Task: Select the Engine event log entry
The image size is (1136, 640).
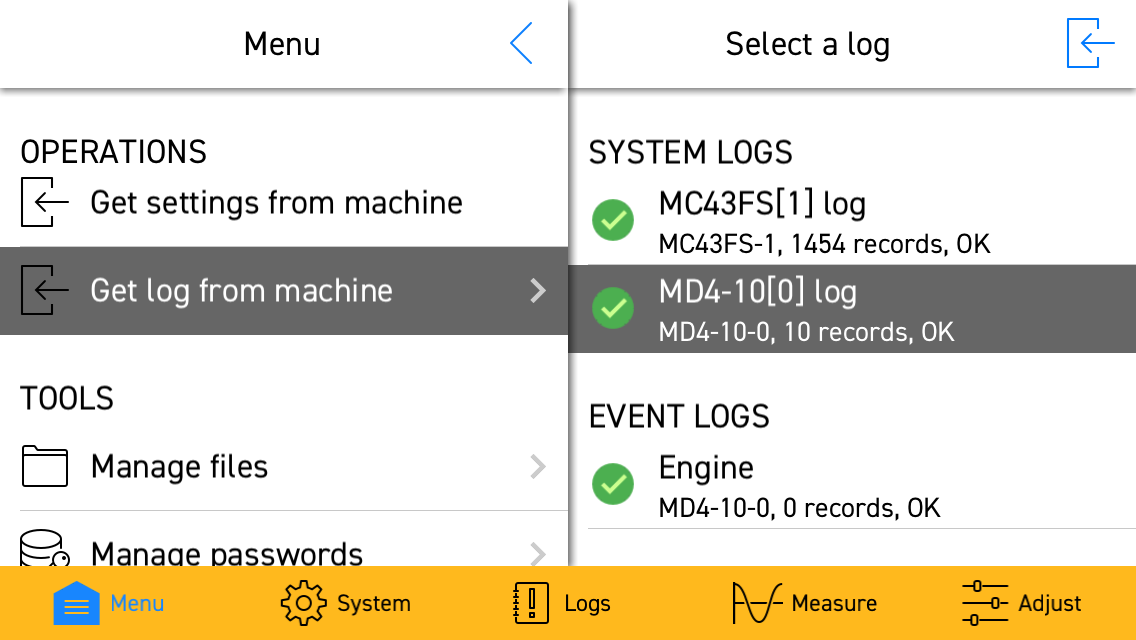Action: 852,485
